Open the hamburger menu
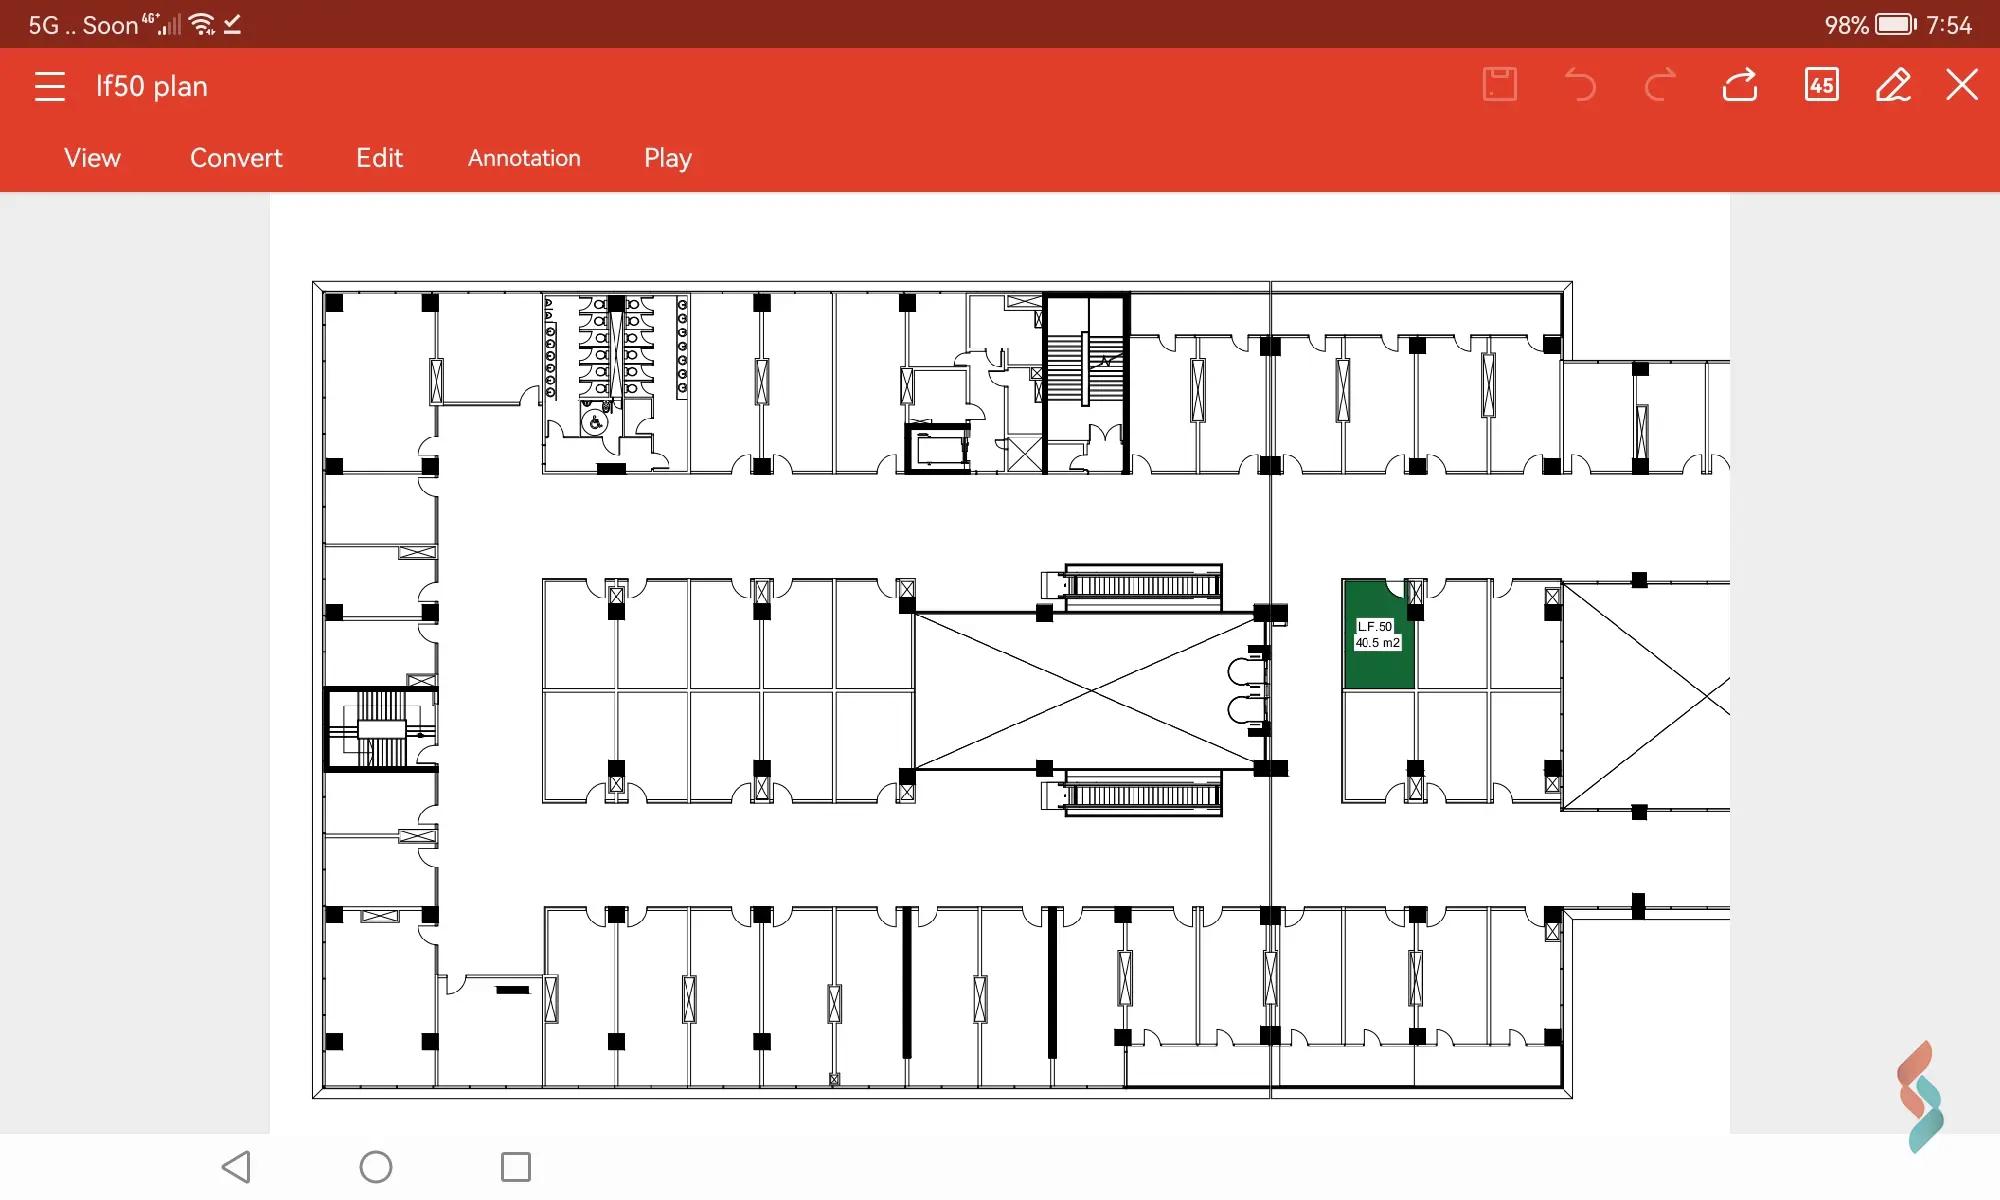Image resolution: width=2000 pixels, height=1200 pixels. (x=49, y=86)
